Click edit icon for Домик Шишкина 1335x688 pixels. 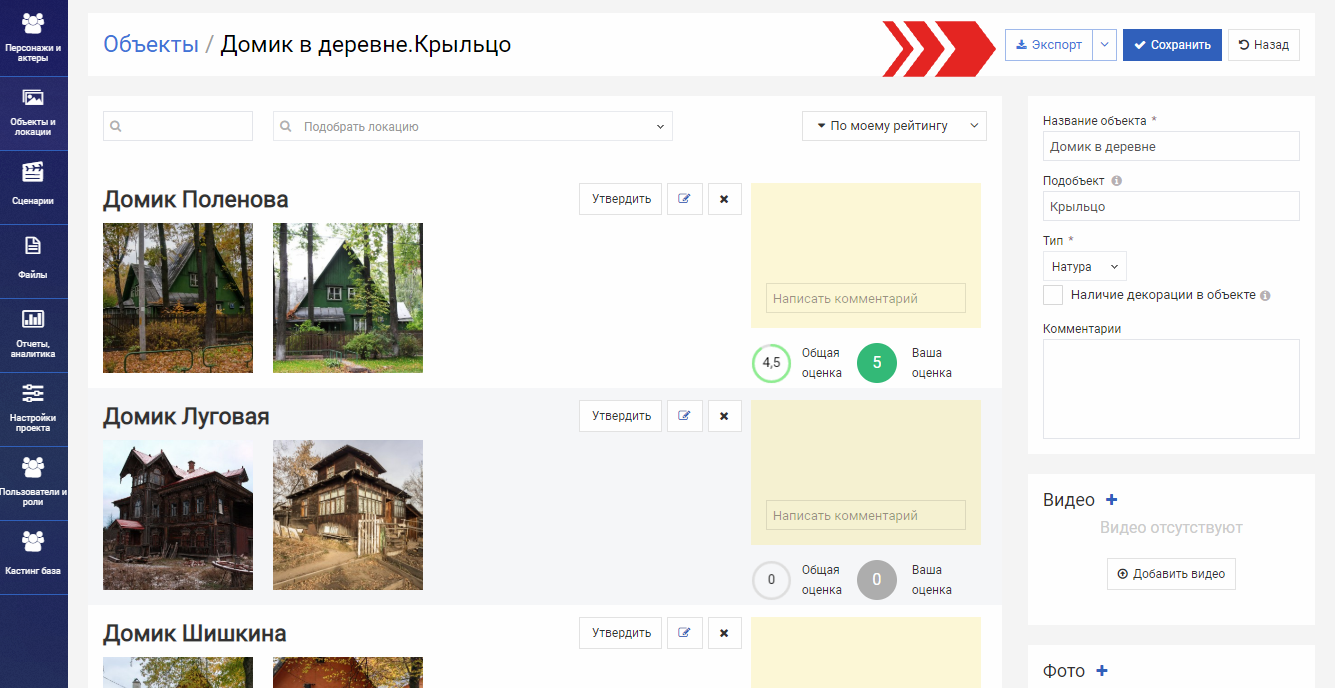(x=685, y=633)
